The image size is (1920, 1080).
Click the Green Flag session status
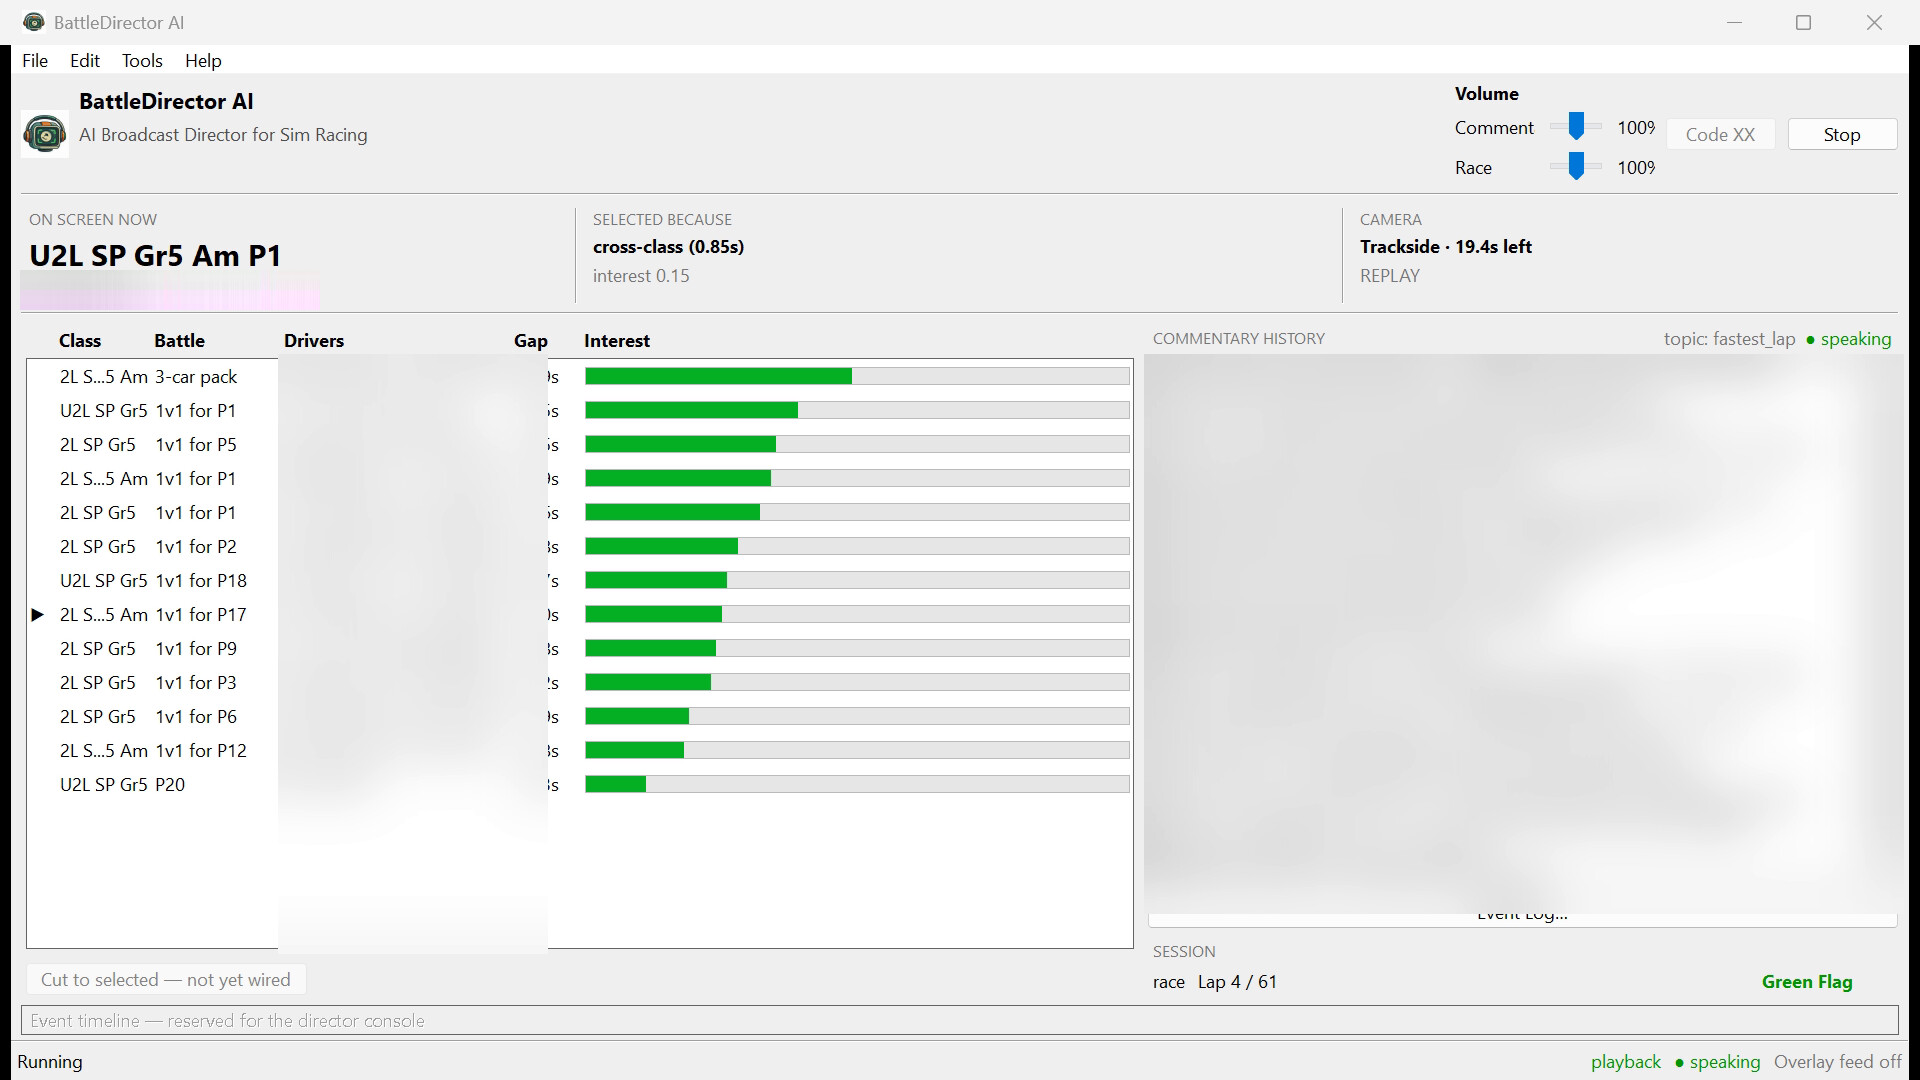pos(1807,982)
